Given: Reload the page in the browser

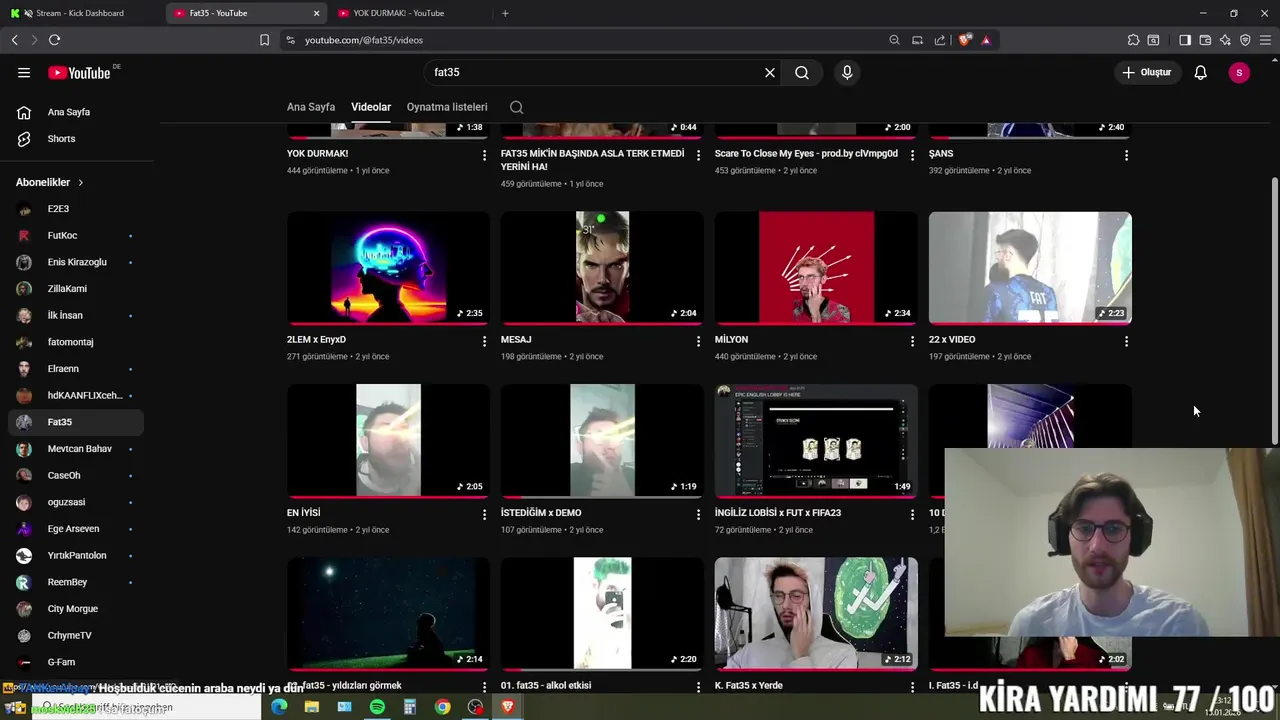Looking at the screenshot, I should pos(54,40).
